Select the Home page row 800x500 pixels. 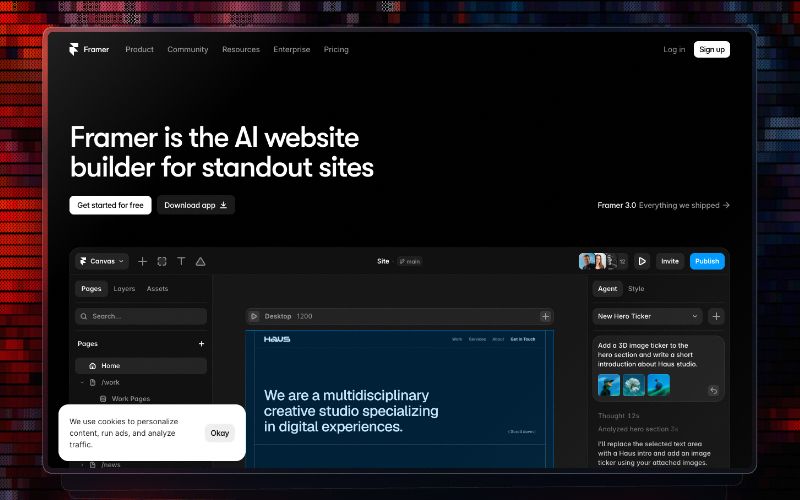click(141, 366)
